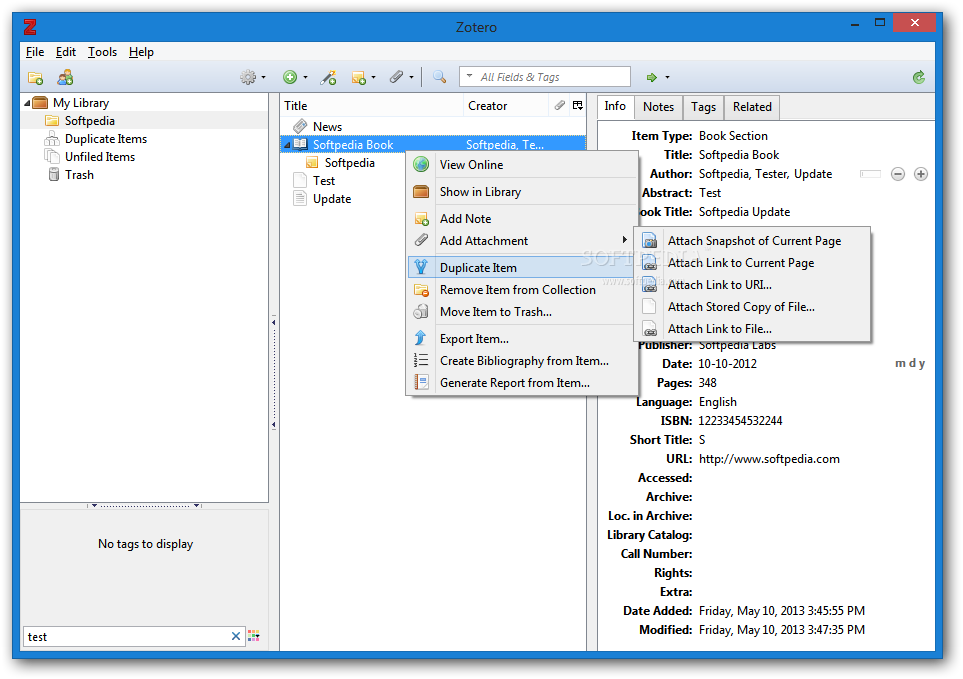Select the News item row
The width and height of the screenshot is (963, 679).
click(433, 126)
